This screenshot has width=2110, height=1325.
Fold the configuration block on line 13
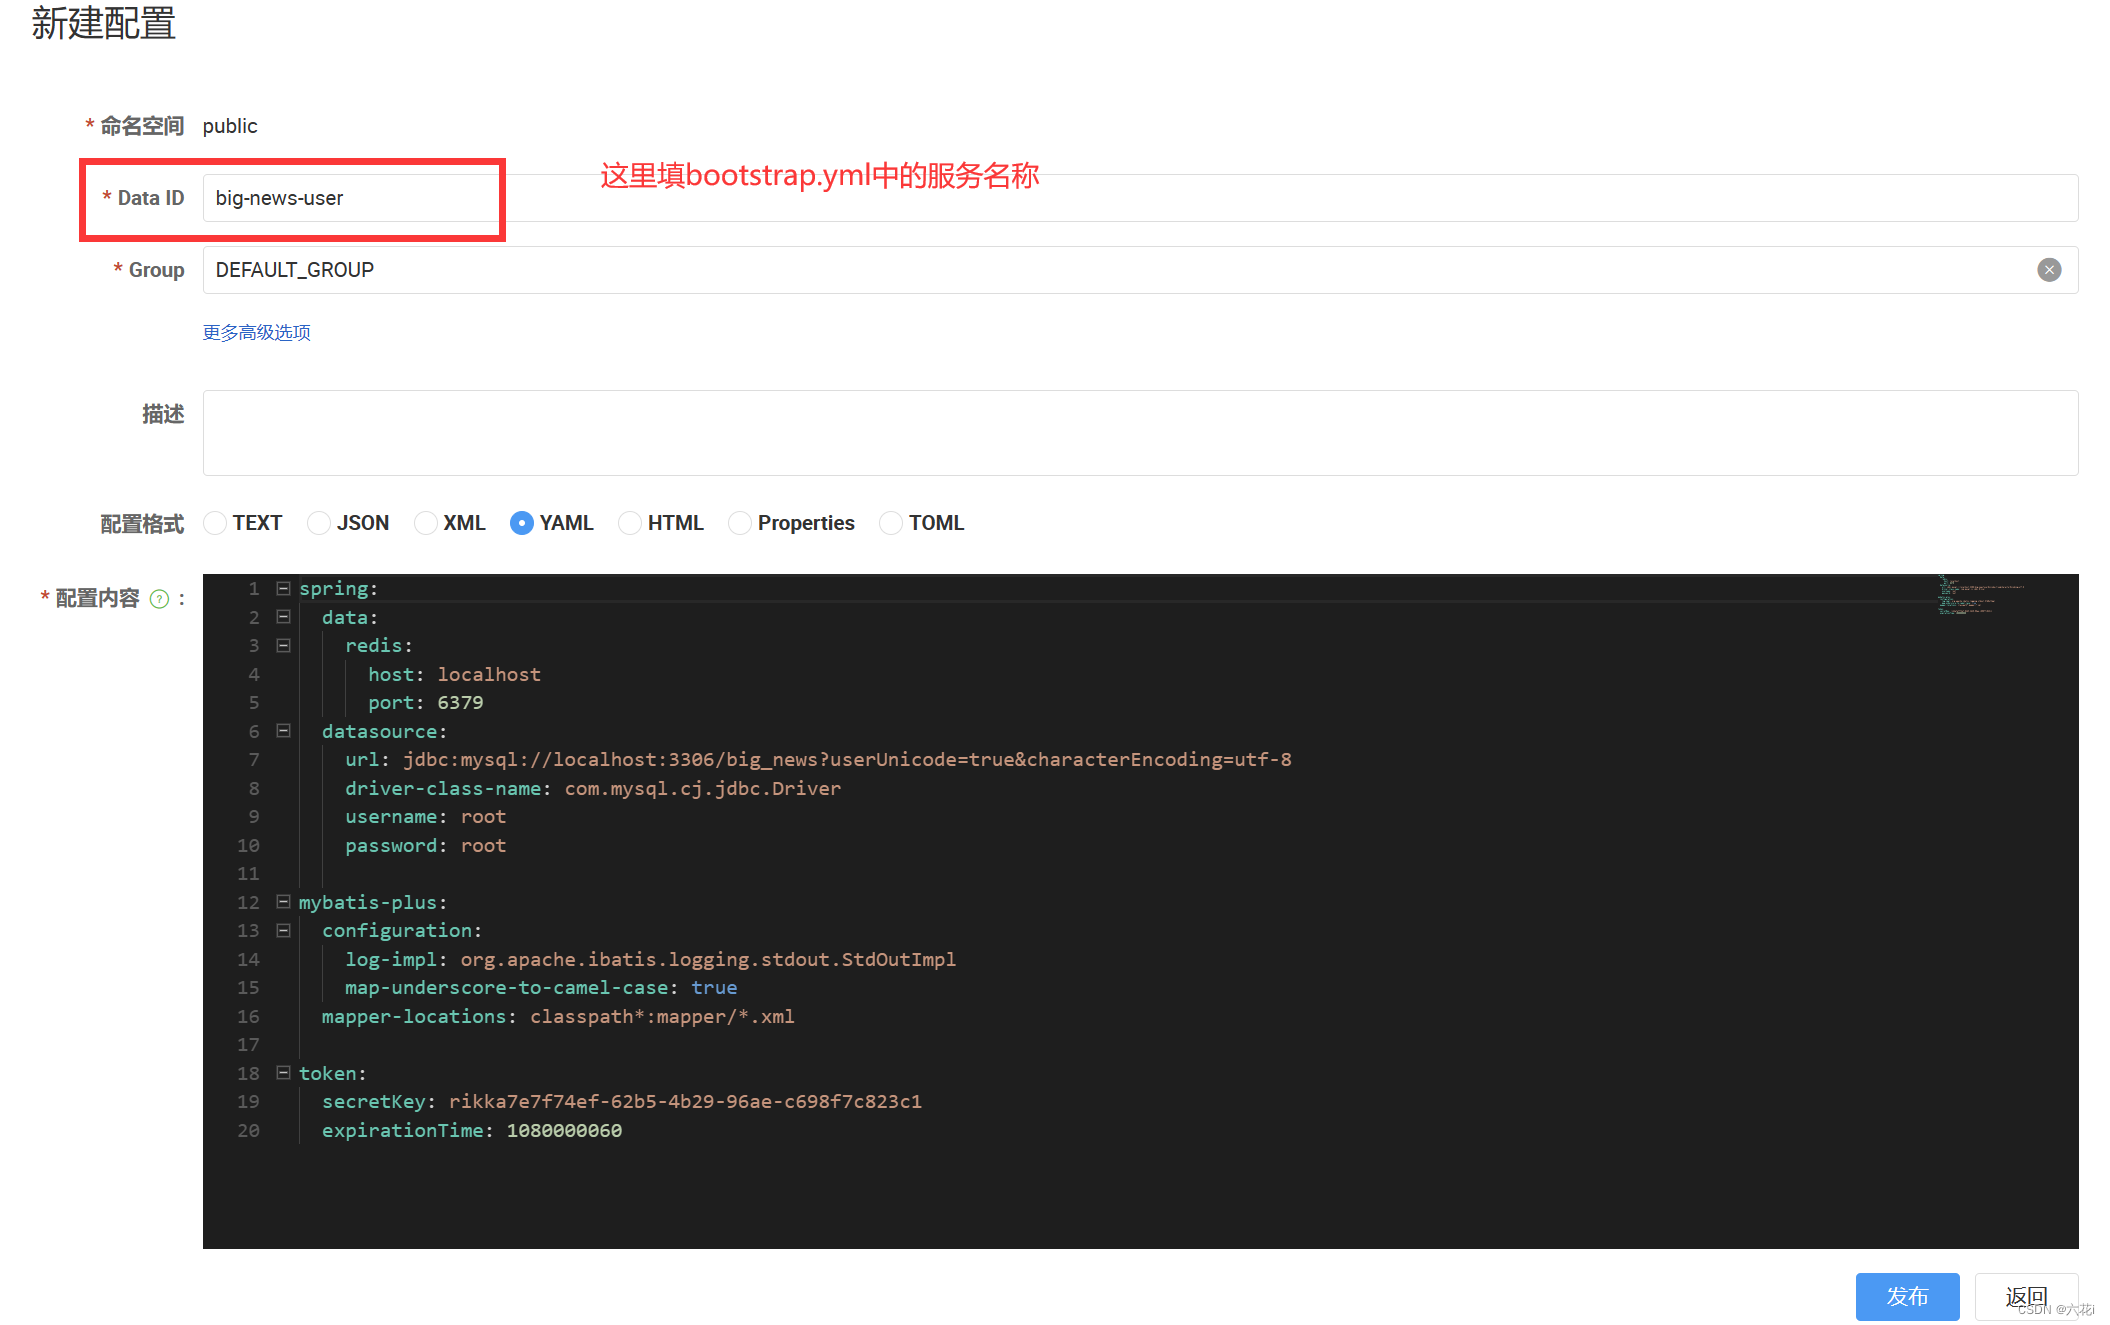pos(284,931)
